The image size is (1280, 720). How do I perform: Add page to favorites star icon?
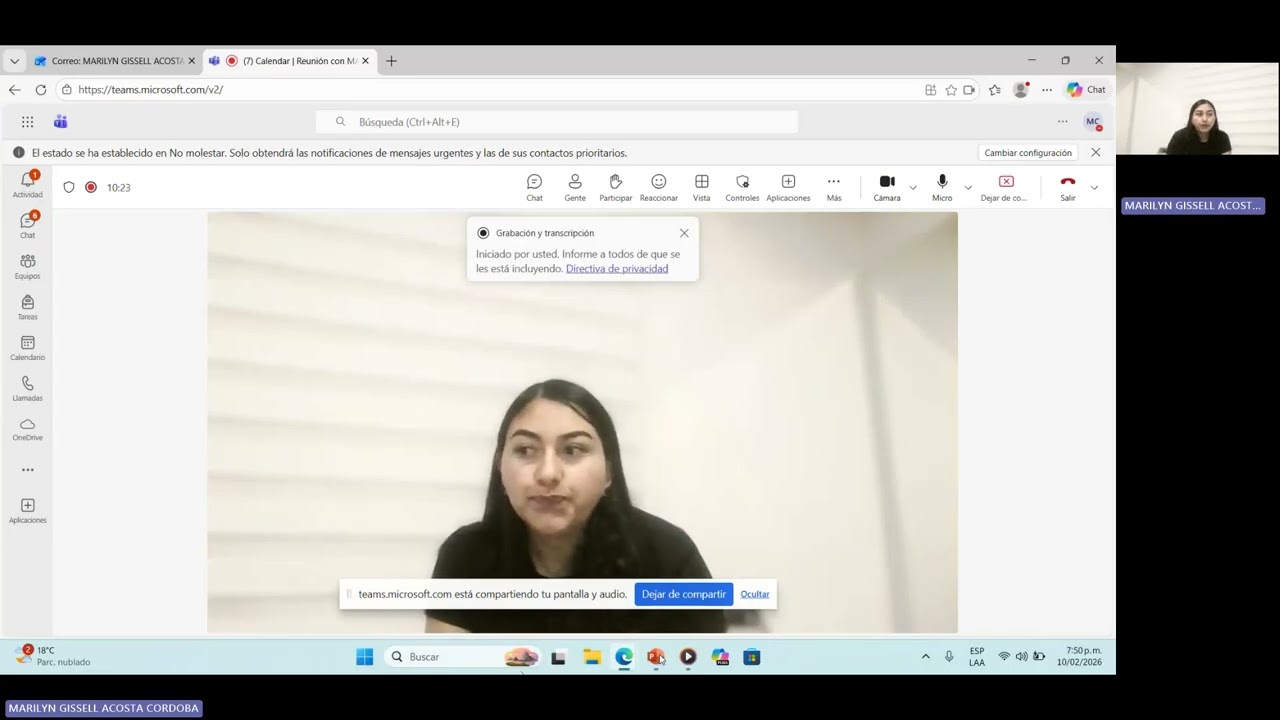point(951,90)
